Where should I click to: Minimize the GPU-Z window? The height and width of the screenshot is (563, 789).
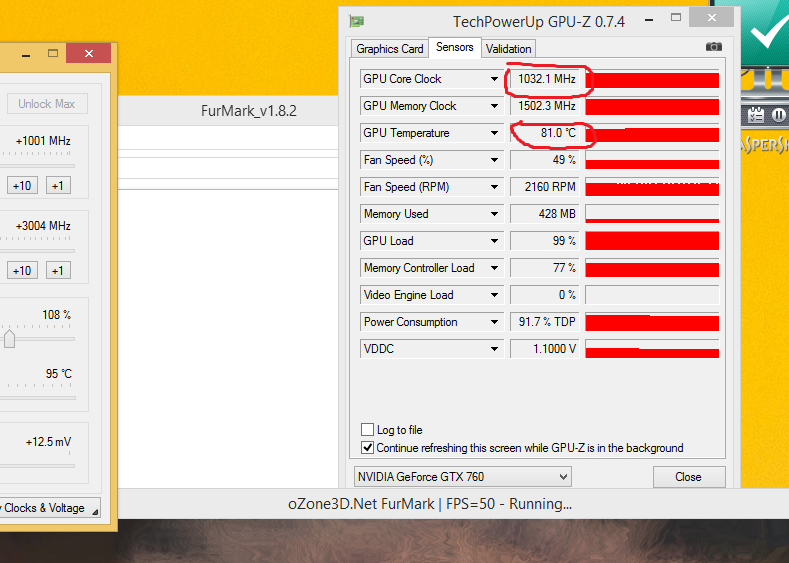coord(649,20)
